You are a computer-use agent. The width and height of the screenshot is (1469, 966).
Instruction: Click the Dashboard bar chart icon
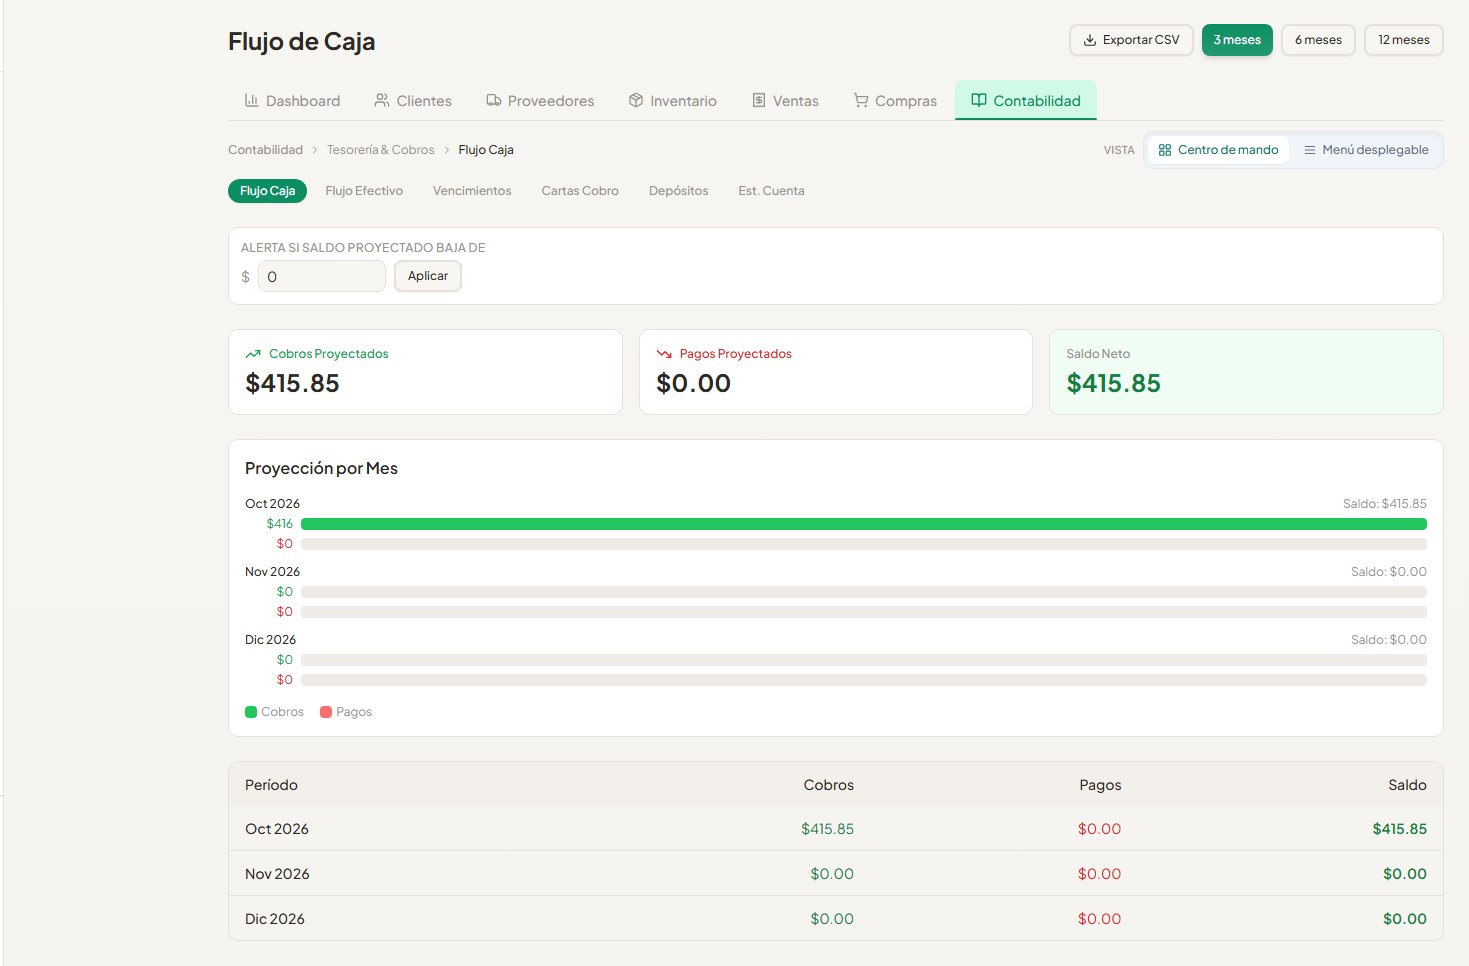pyautogui.click(x=252, y=100)
